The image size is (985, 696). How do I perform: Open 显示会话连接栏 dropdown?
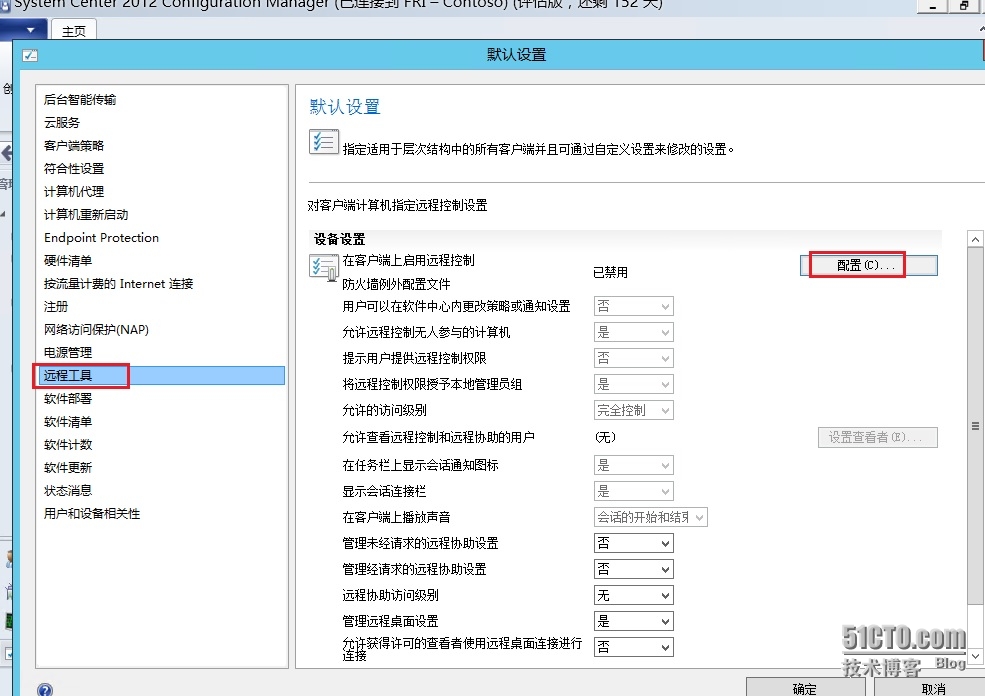coord(633,491)
